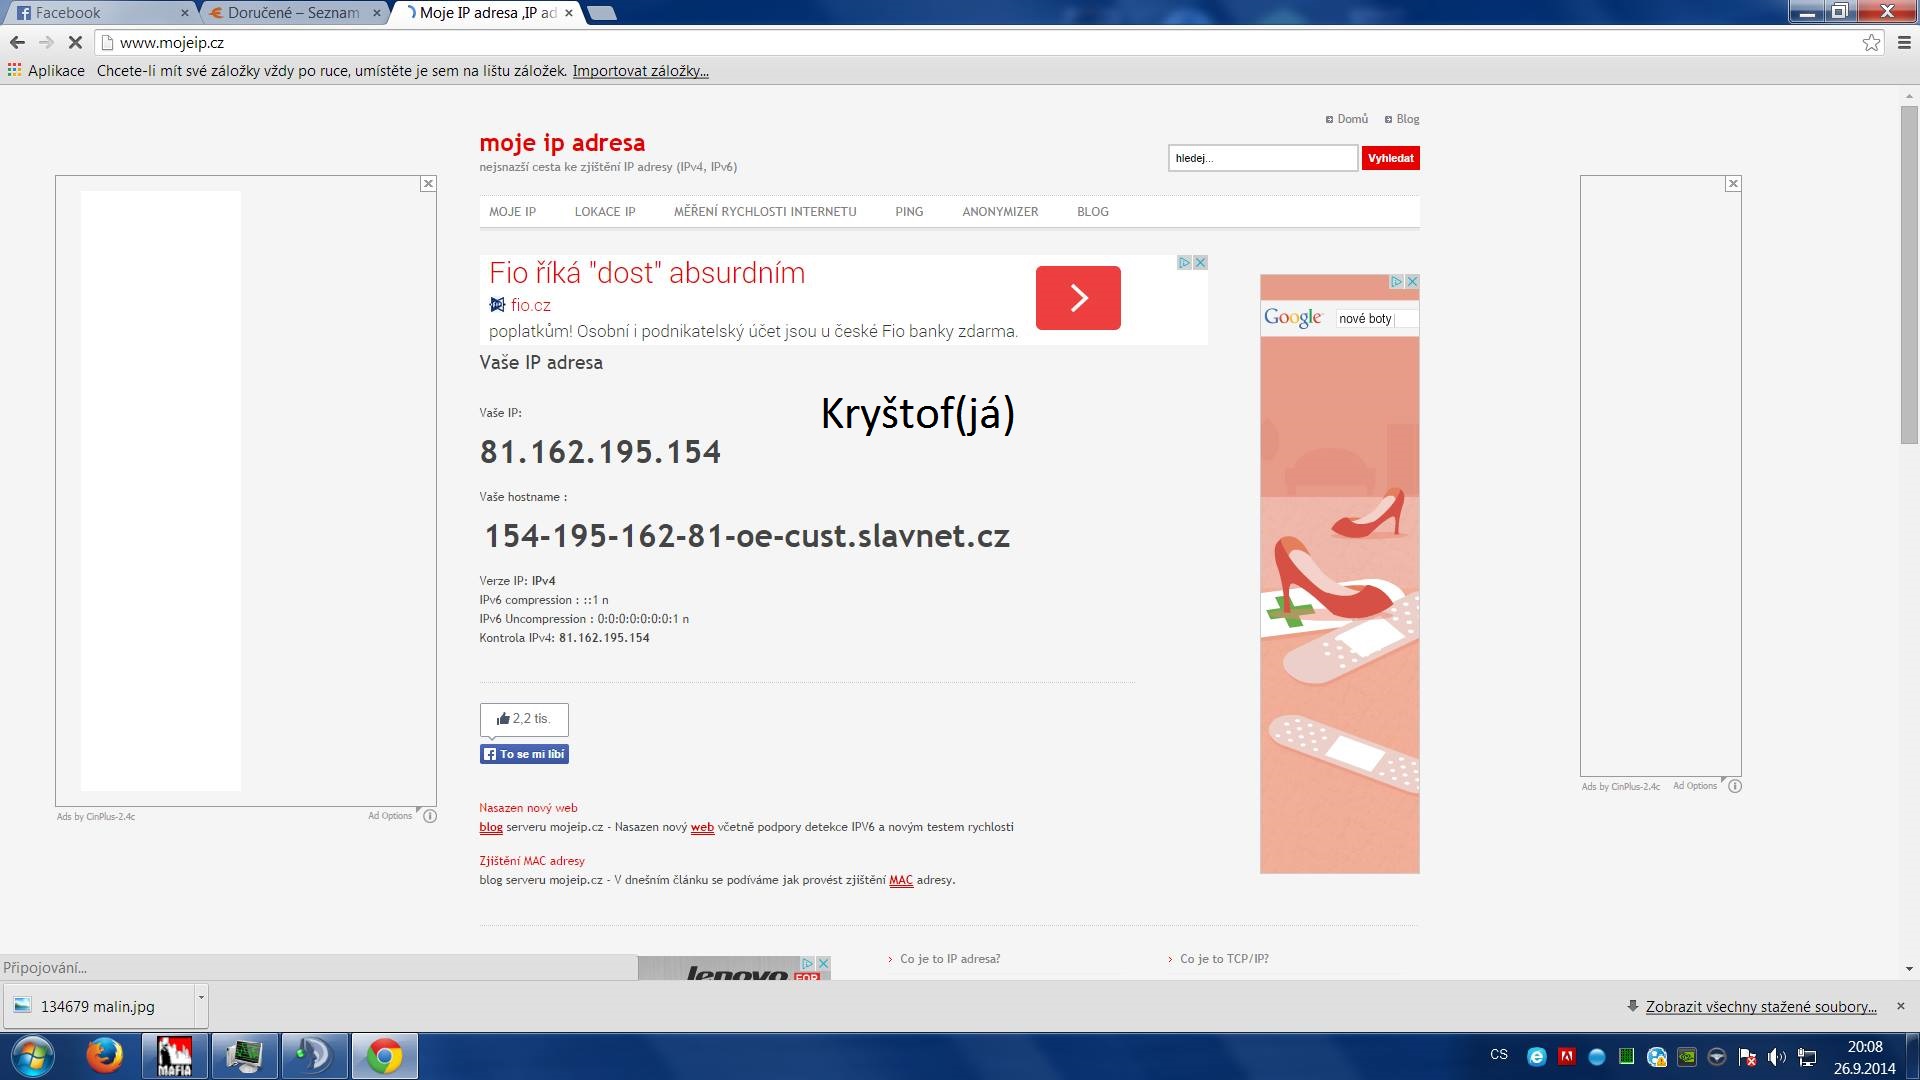Image resolution: width=1920 pixels, height=1080 pixels.
Task: Click Importovat záložky link
Action: (640, 71)
